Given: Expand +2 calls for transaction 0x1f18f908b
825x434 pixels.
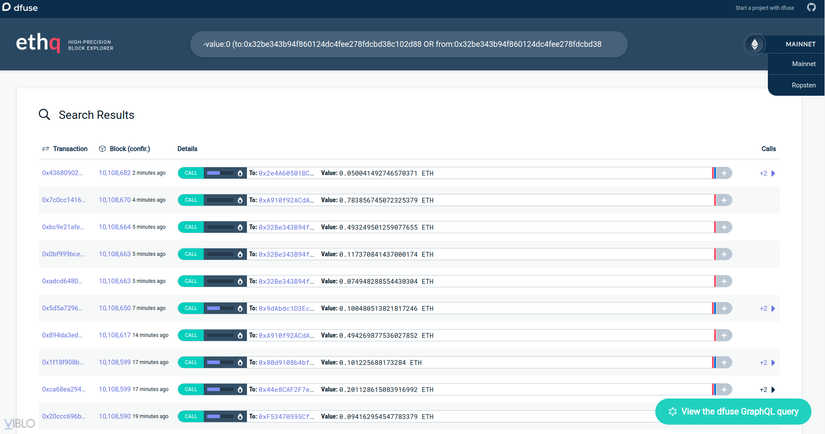Looking at the screenshot, I should 767,362.
